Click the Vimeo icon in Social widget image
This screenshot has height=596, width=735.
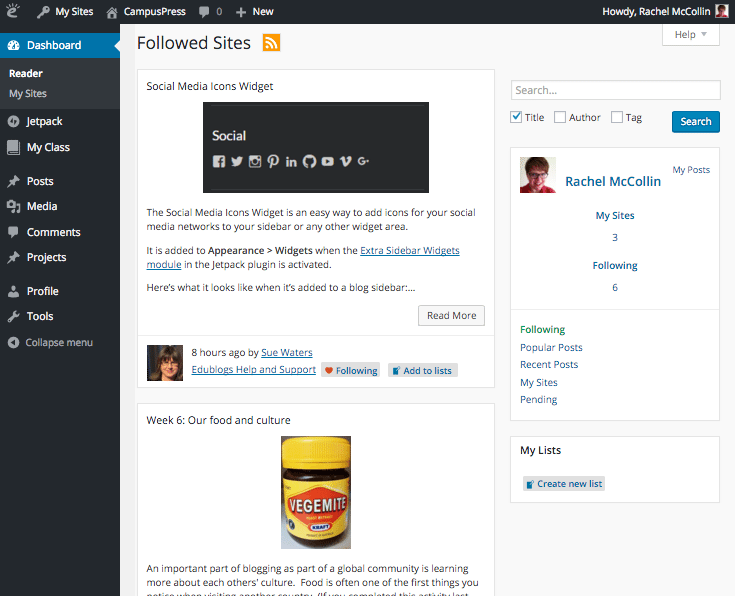click(345, 162)
